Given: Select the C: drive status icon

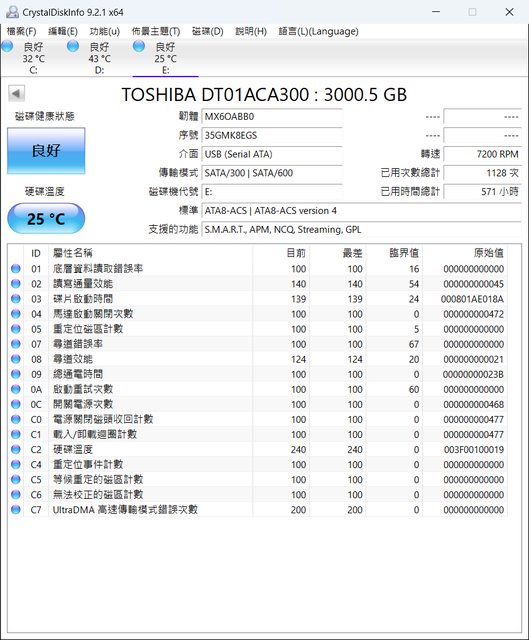Looking at the screenshot, I should (x=7, y=46).
